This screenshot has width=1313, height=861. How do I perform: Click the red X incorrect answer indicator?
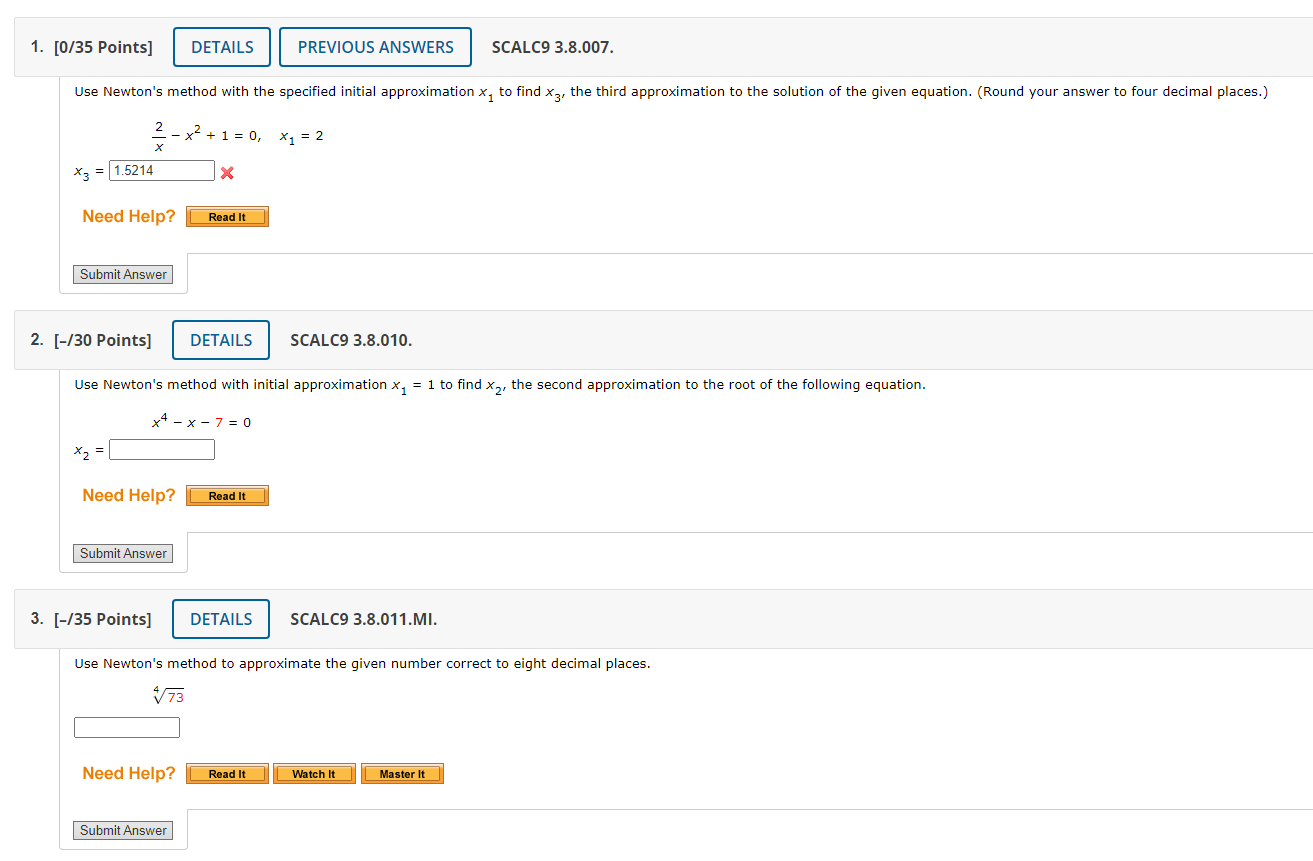pos(227,172)
